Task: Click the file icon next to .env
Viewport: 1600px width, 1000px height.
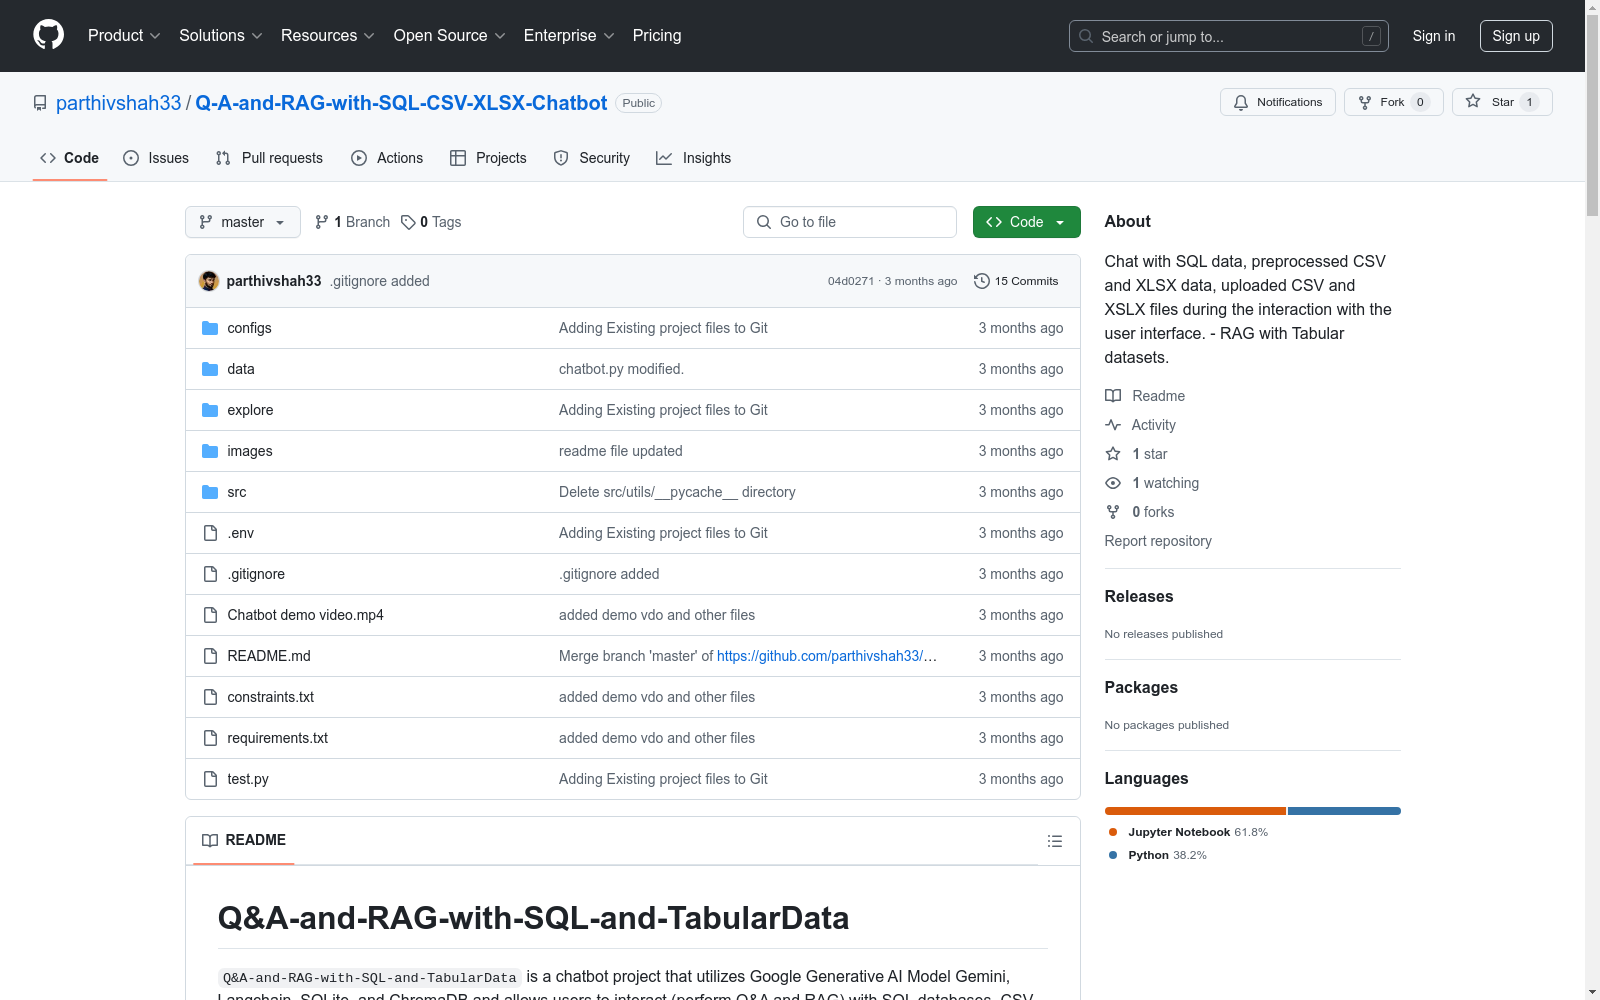Action: (210, 533)
